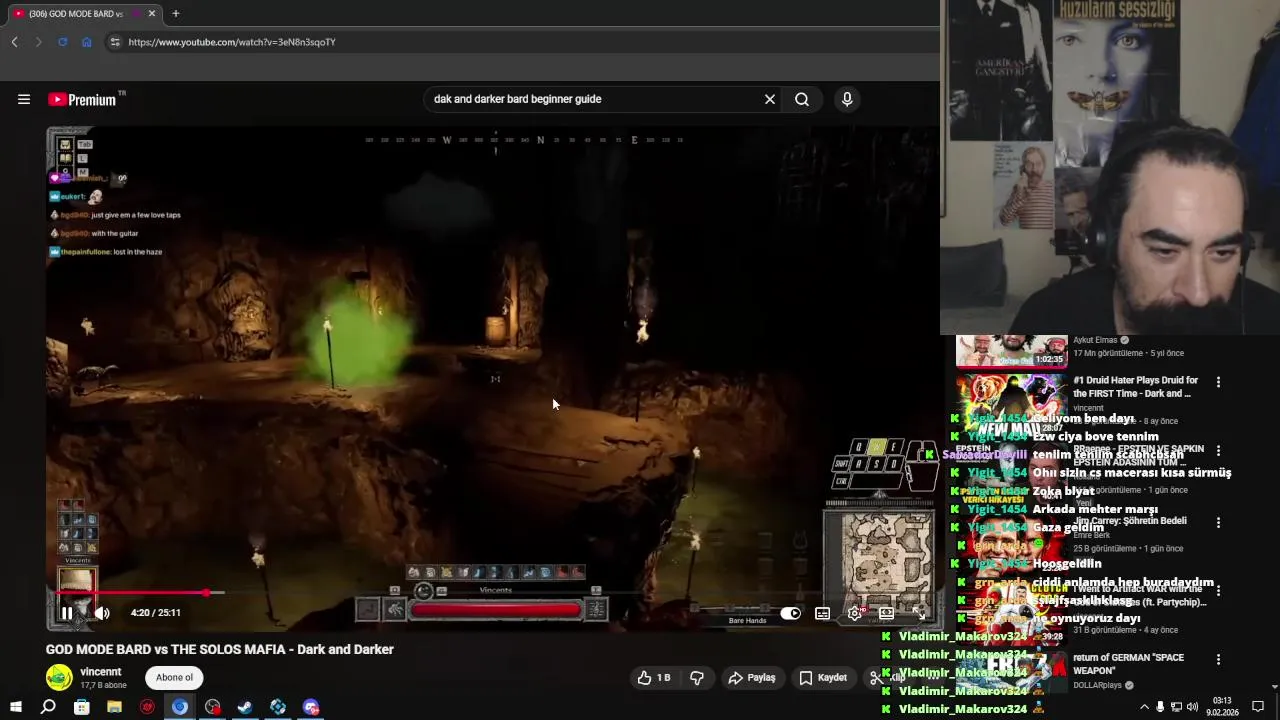View site information icon in address bar

115,42
